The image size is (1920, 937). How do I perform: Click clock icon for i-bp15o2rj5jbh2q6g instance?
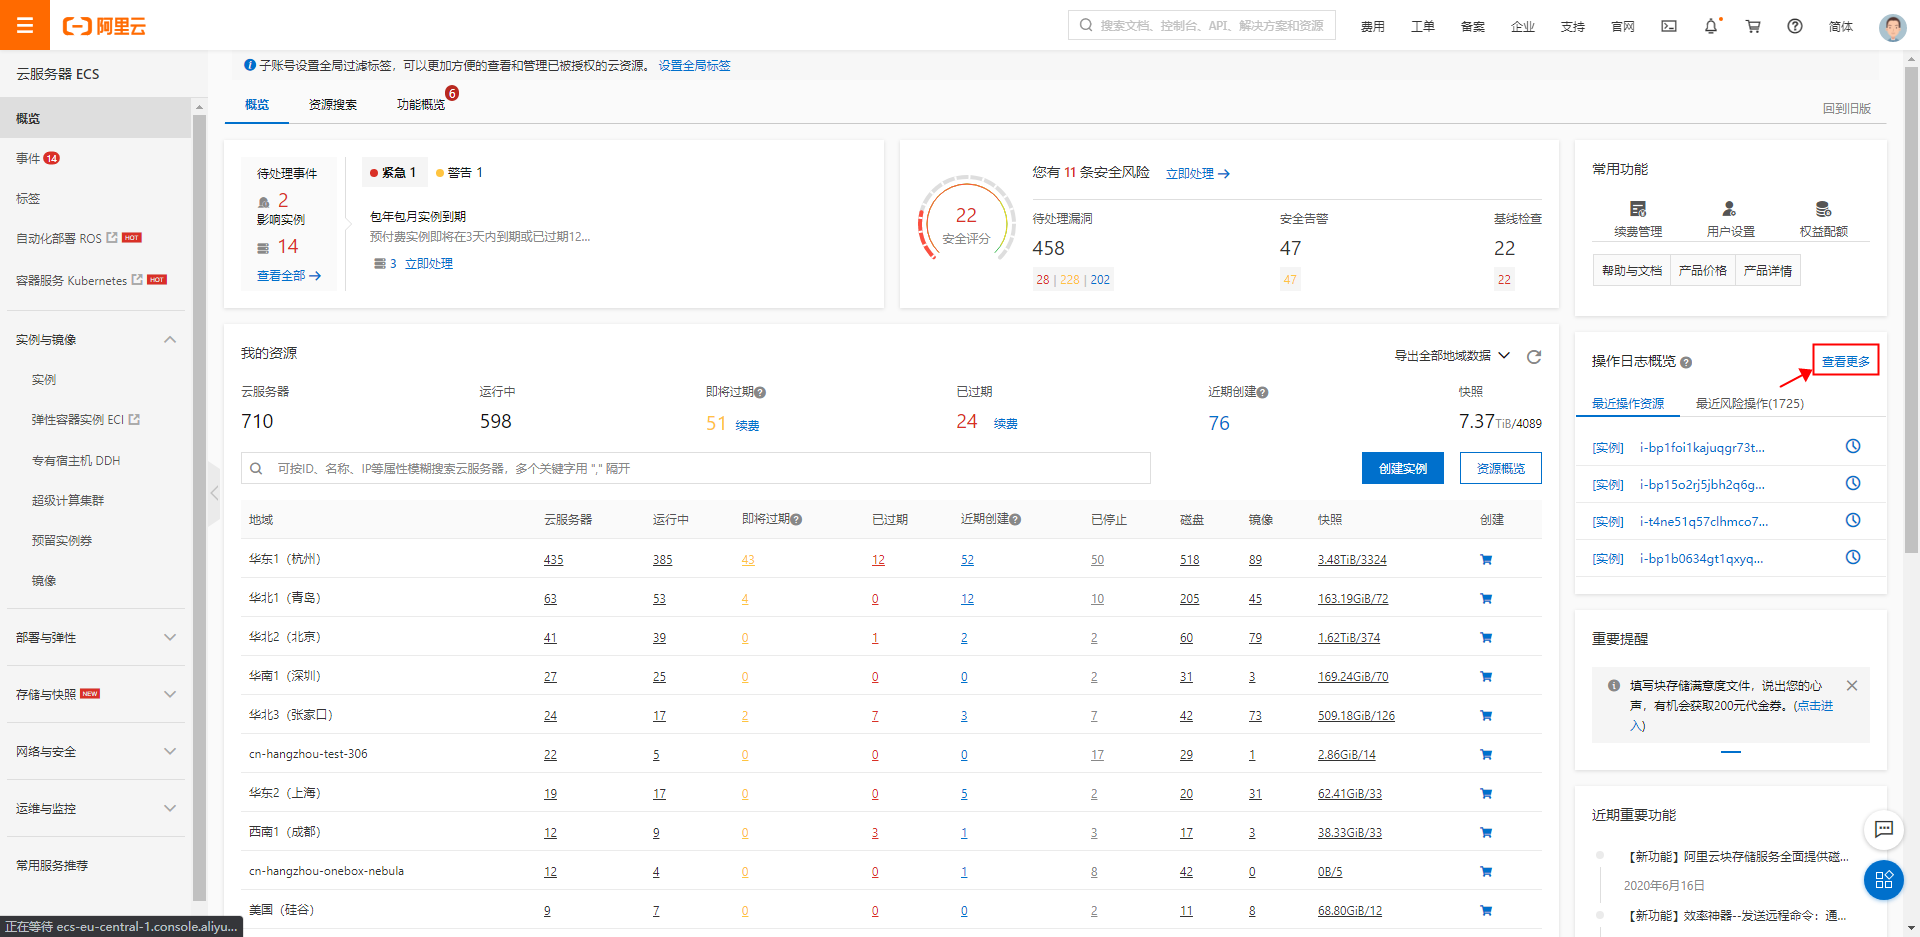(1853, 483)
